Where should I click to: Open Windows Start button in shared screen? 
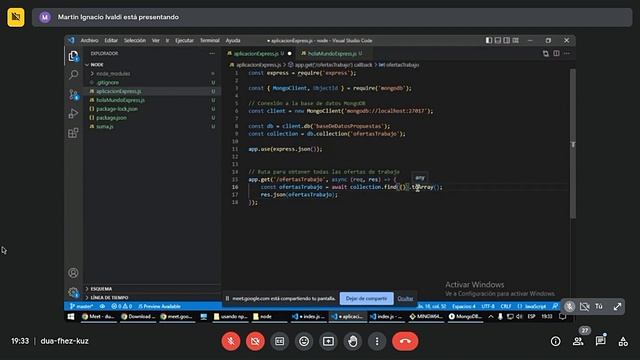[71, 316]
